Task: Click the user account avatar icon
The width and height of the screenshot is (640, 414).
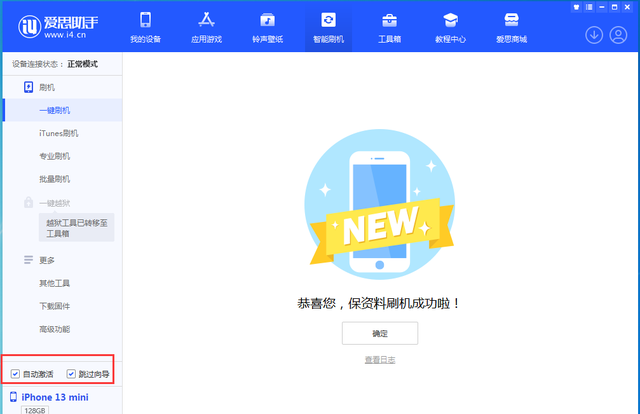Action: 618,35
